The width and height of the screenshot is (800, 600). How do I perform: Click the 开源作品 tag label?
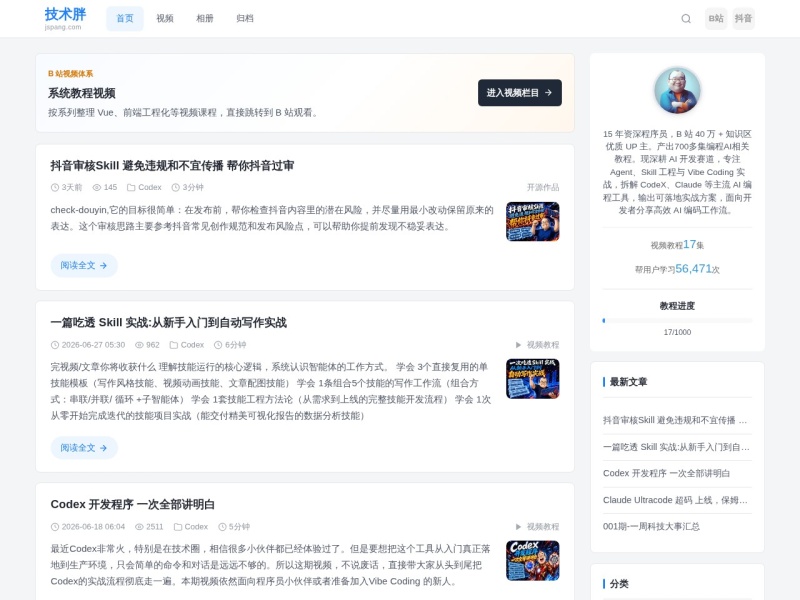[x=543, y=187]
